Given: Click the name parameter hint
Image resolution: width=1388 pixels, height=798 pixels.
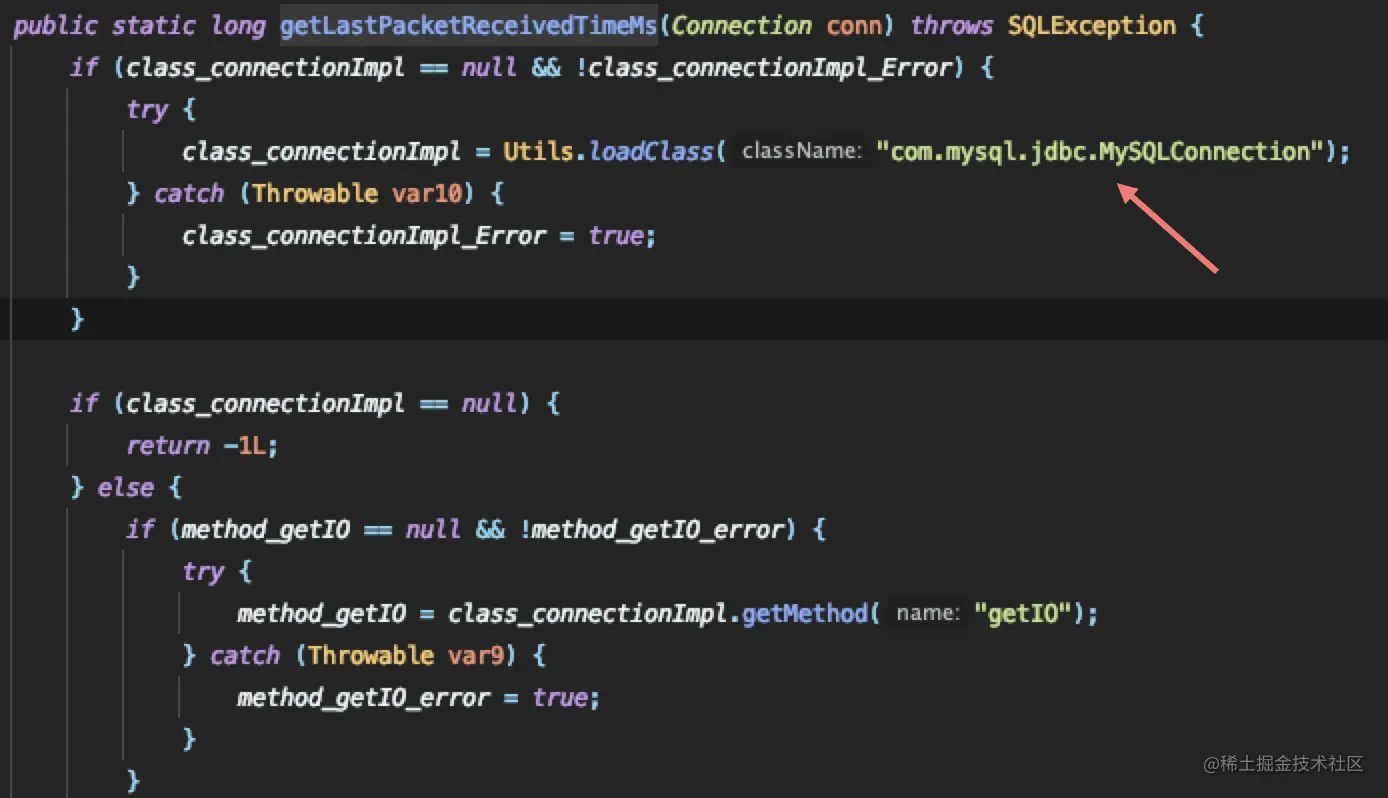Looking at the screenshot, I should point(929,613).
